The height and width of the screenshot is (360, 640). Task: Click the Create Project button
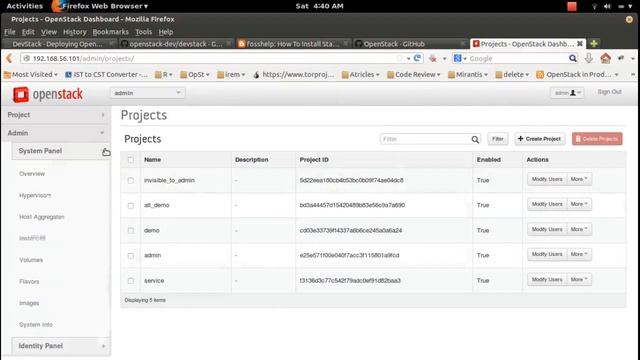pyautogui.click(x=540, y=139)
